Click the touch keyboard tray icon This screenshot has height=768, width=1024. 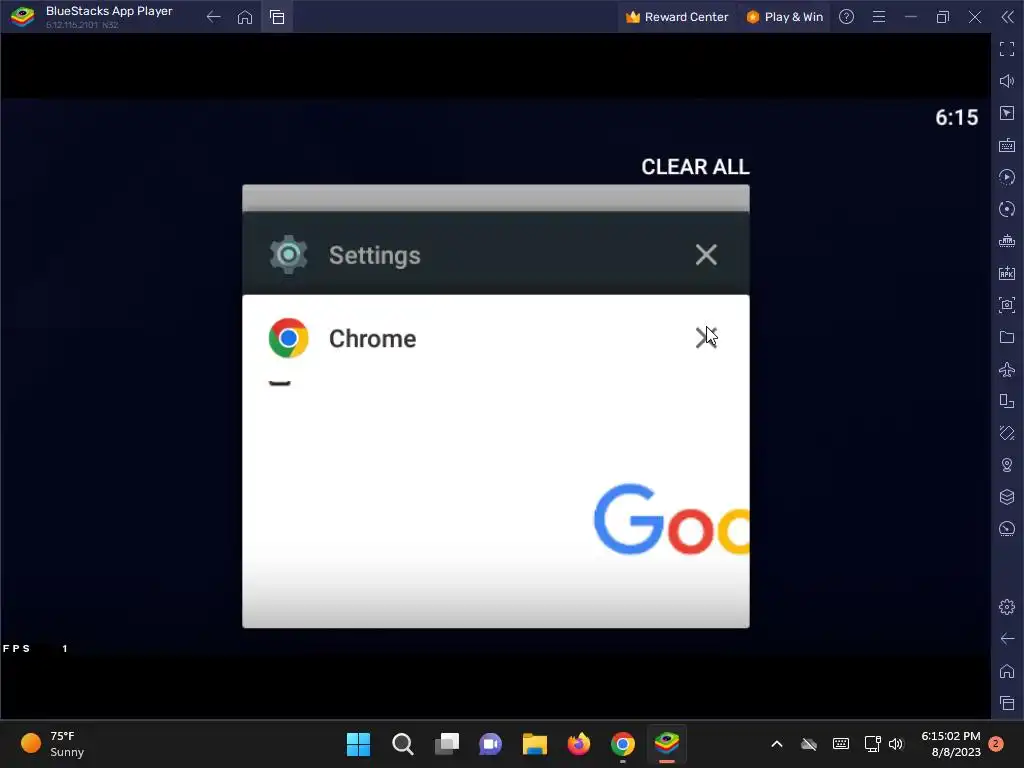pyautogui.click(x=841, y=744)
